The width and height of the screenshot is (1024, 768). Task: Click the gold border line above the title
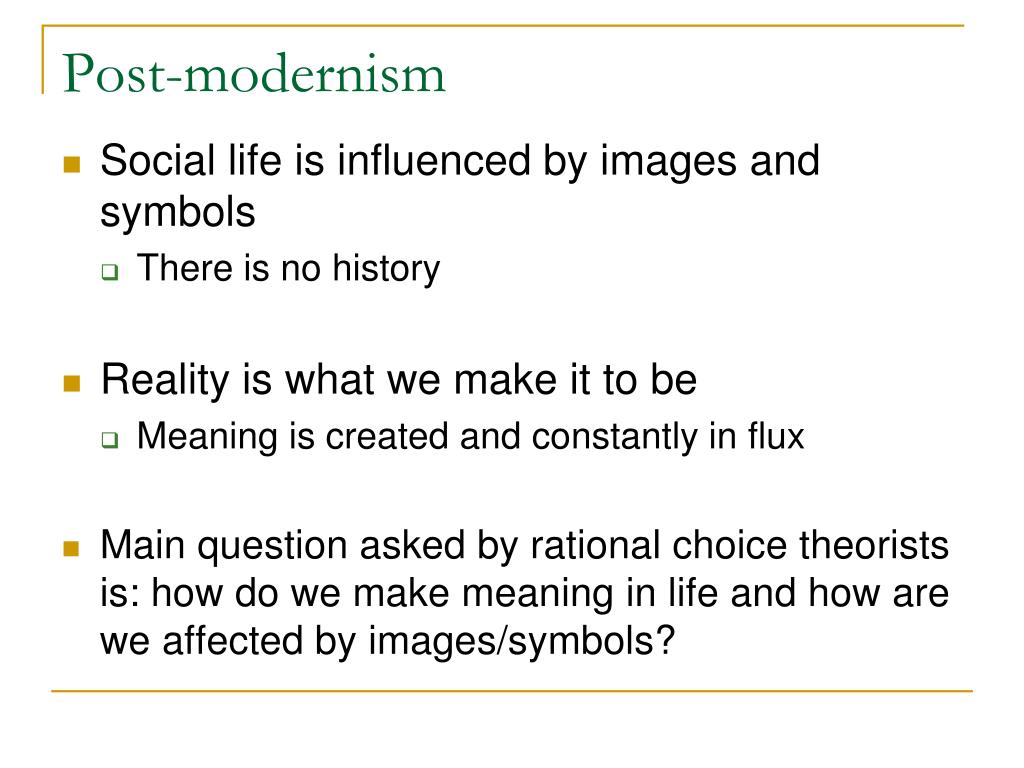point(503,25)
